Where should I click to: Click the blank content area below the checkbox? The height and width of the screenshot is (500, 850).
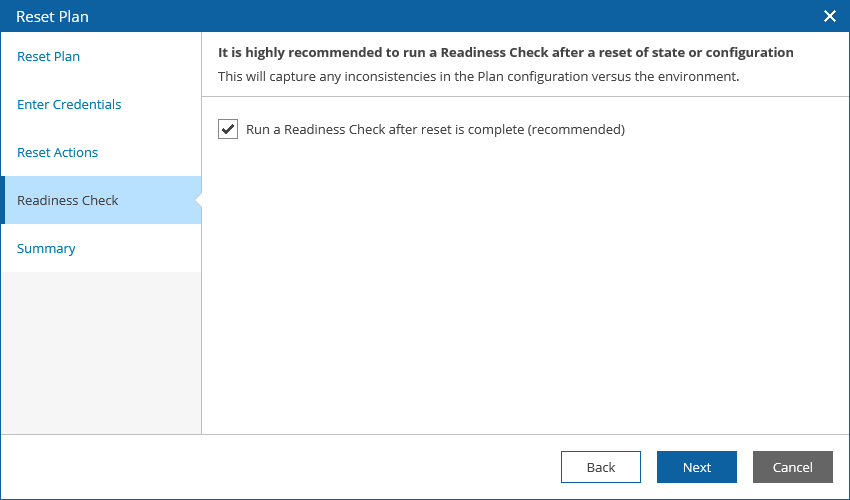[x=520, y=290]
